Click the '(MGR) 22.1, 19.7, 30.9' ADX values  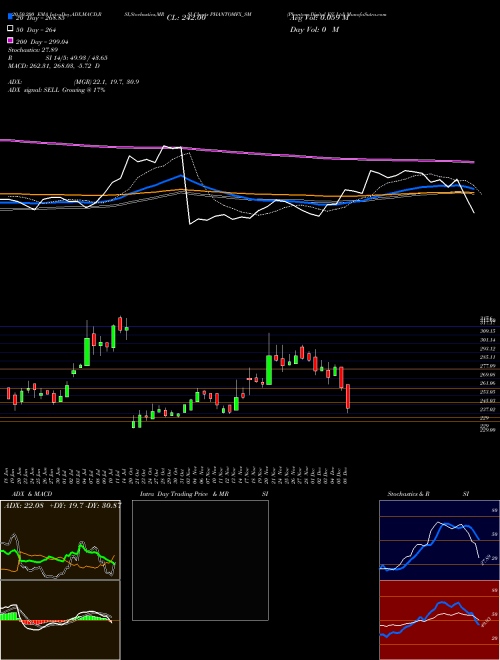click(106, 82)
